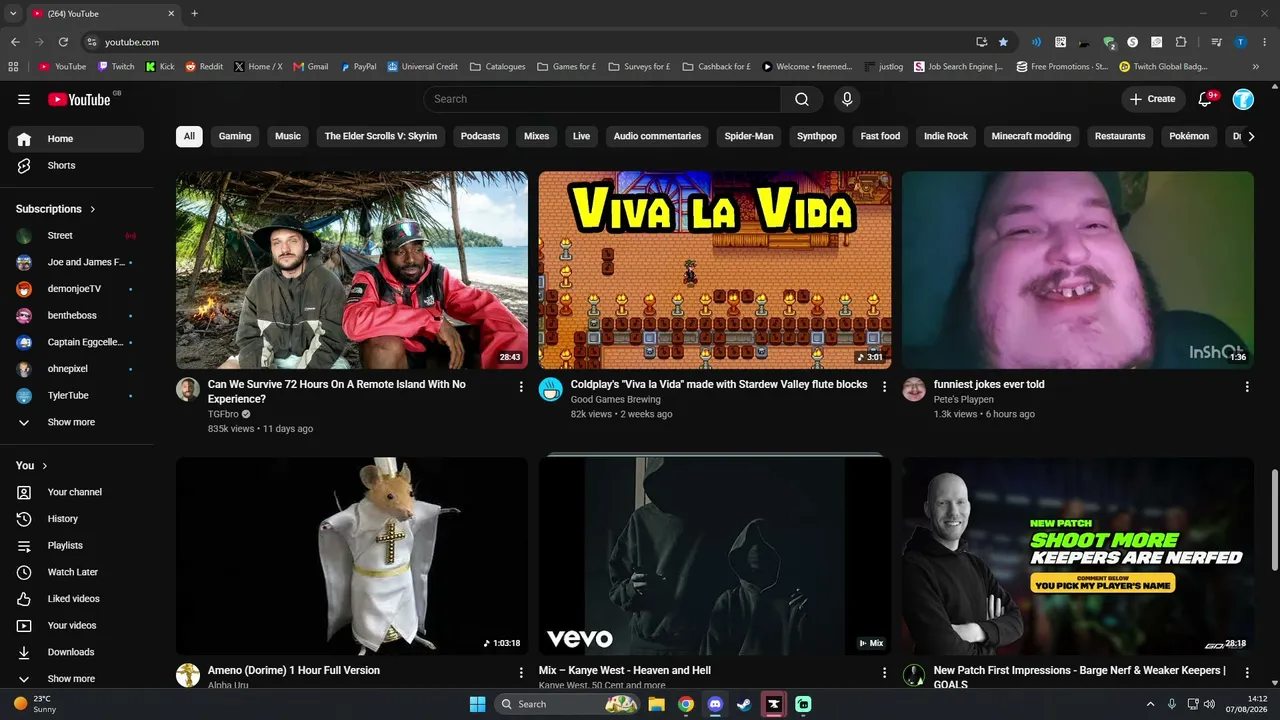The width and height of the screenshot is (1280, 720).
Task: Select the Music filter chip
Action: coord(288,136)
